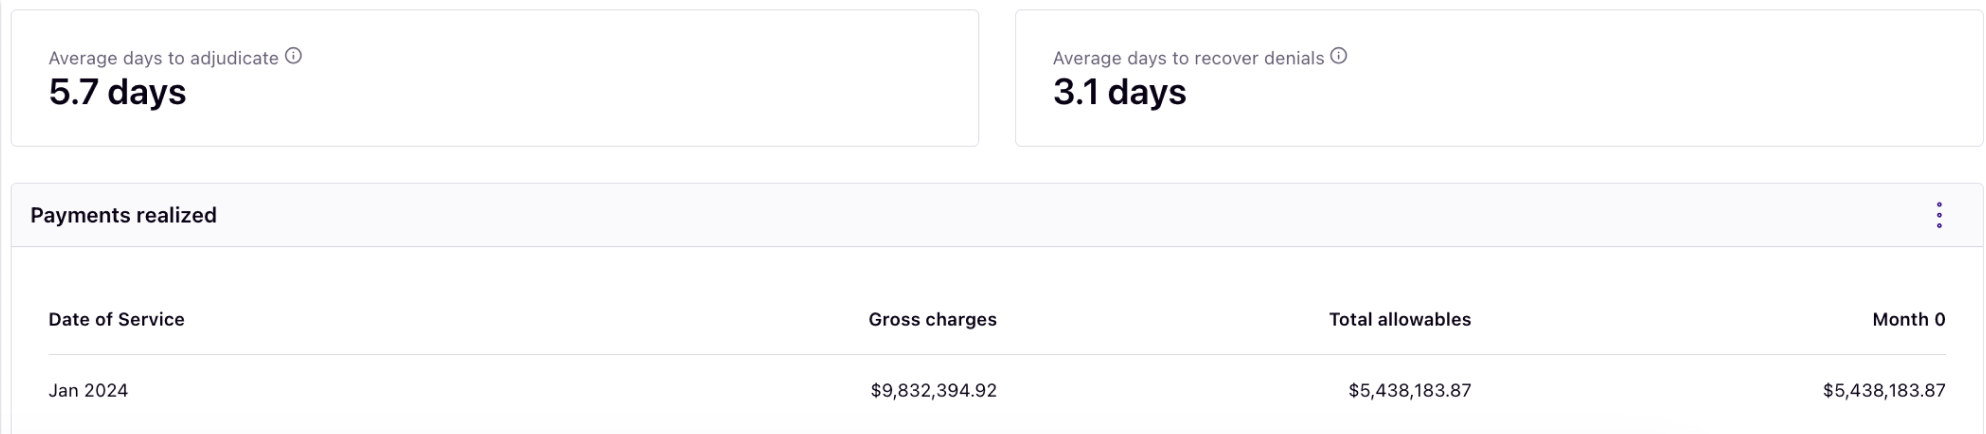Click info icon beside Average days to recover denials

pos(1338,56)
